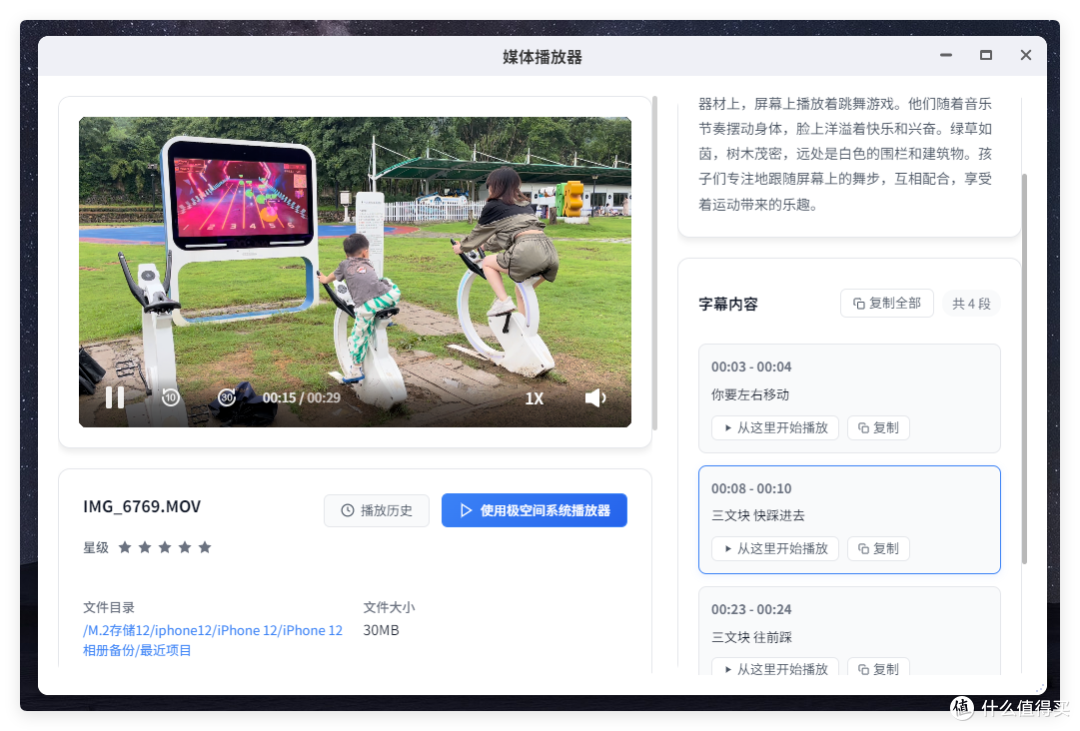Image resolution: width=1080 pixels, height=731 pixels.
Task: Set rating to three stars
Action: point(165,547)
